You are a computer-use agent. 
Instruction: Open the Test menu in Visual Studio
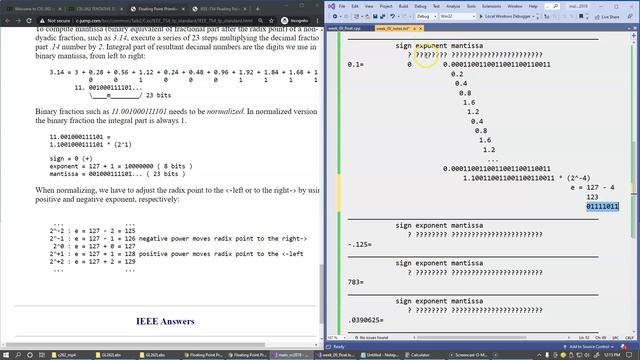[436, 6]
